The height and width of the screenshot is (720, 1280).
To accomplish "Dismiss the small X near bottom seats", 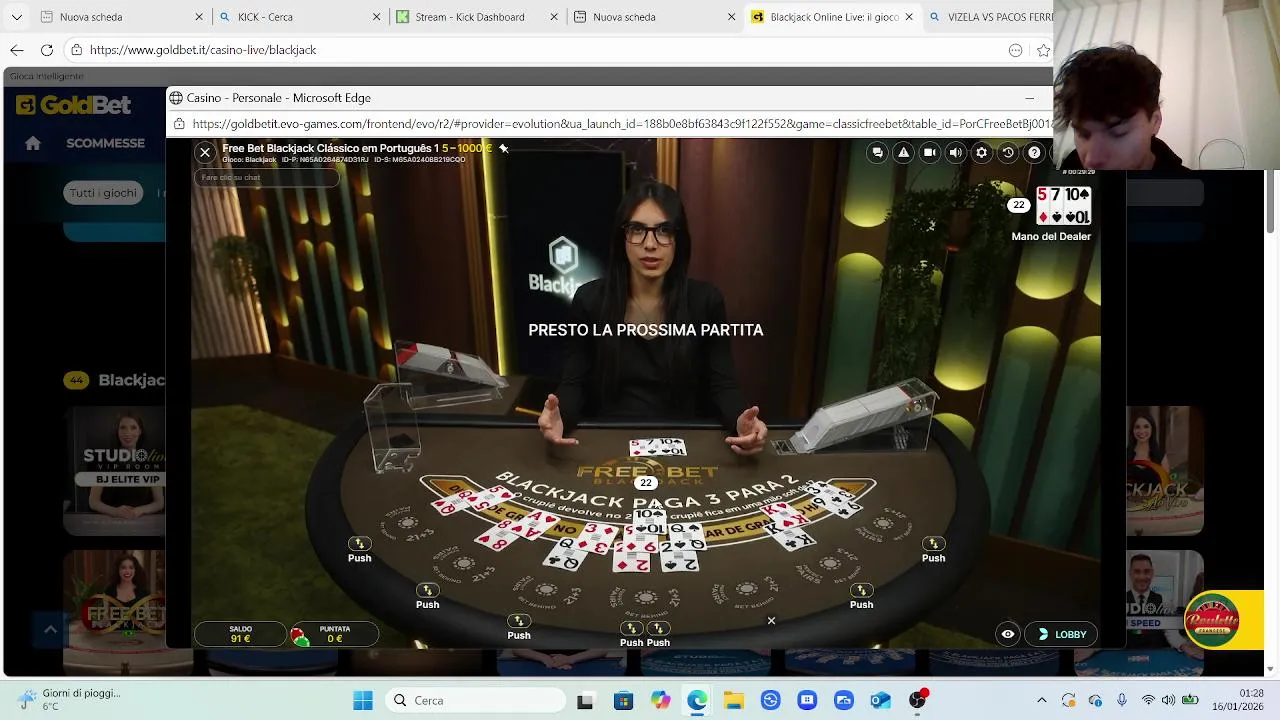I will [x=771, y=621].
